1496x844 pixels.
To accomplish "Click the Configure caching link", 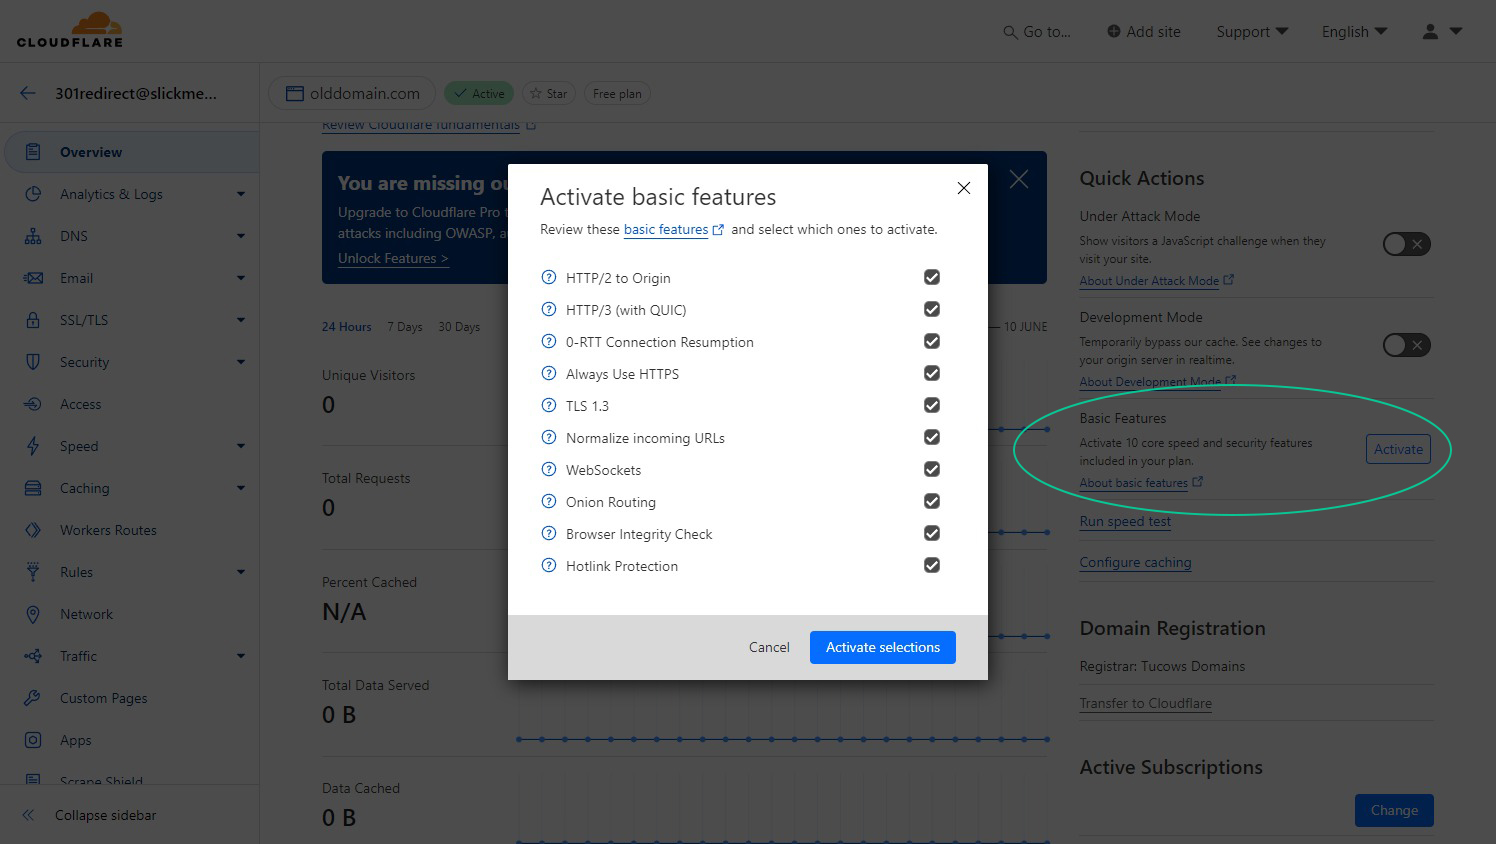I will pyautogui.click(x=1135, y=562).
